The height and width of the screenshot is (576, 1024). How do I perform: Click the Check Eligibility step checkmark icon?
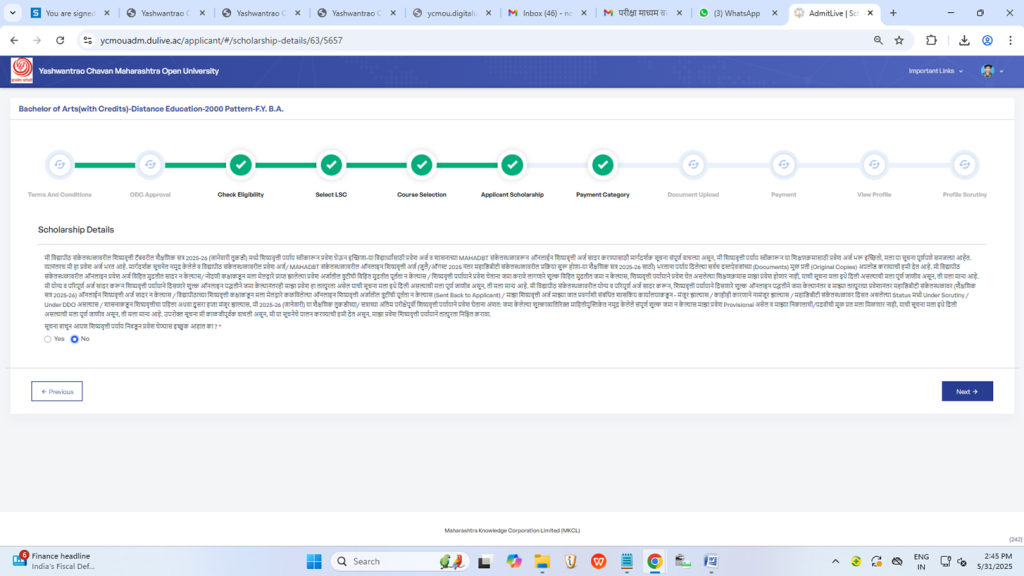point(240,164)
